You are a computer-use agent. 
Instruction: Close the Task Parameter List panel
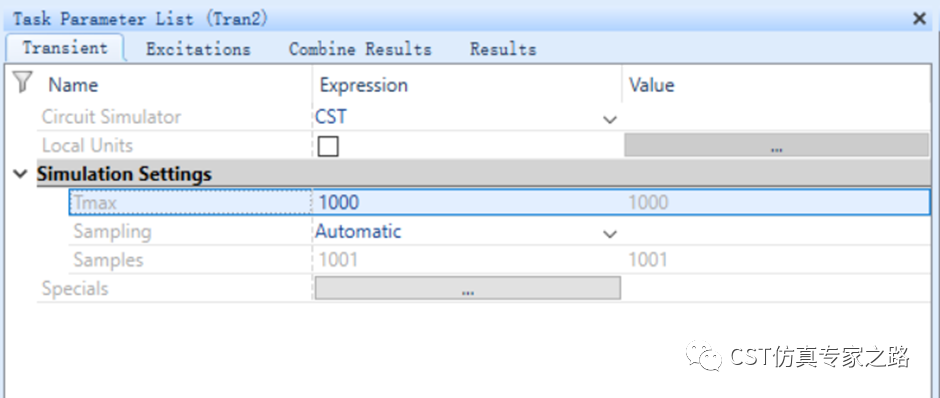(x=919, y=19)
